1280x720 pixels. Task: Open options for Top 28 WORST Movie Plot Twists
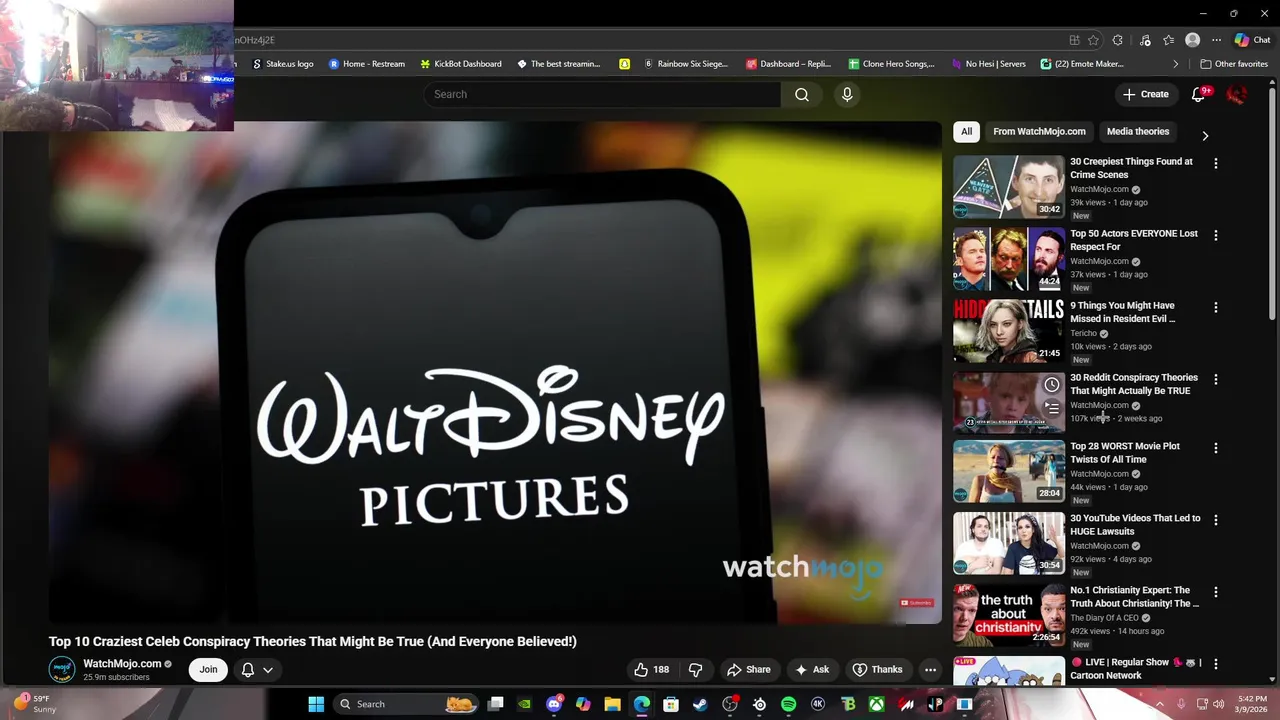(x=1216, y=448)
